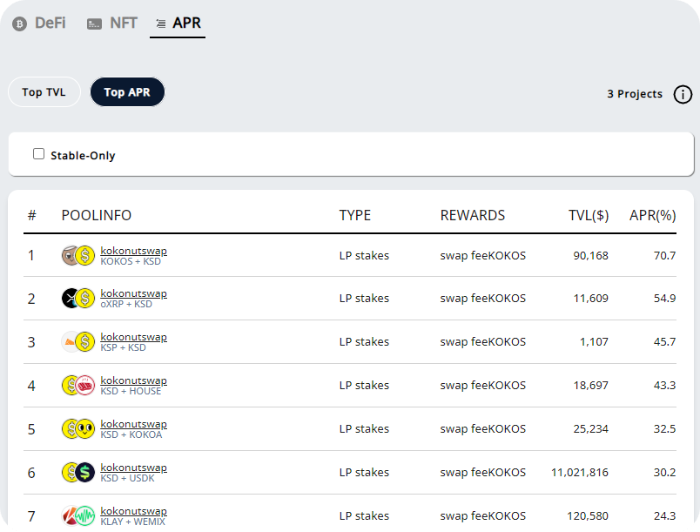Image resolution: width=700 pixels, height=532 pixels.
Task: Enable the Stable-Only checkbox
Action: tap(39, 154)
